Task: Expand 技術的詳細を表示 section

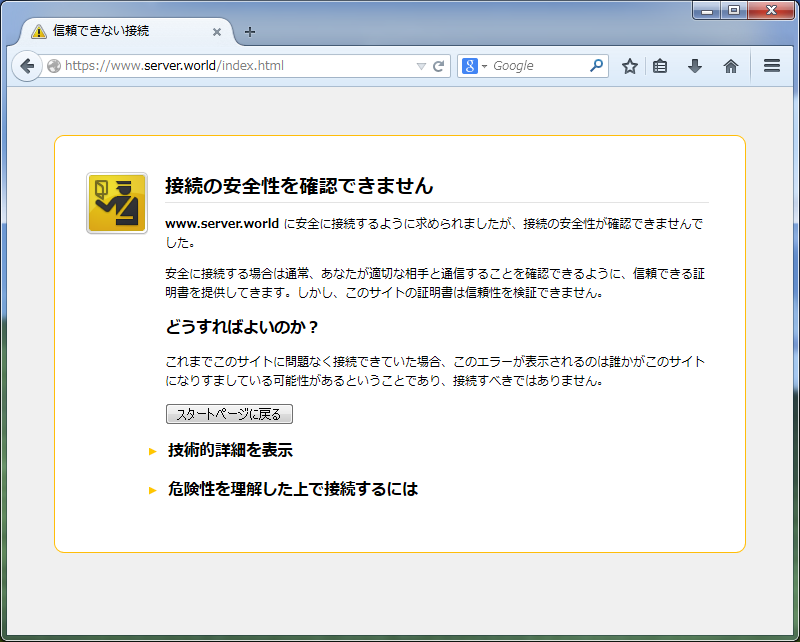Action: [230, 450]
